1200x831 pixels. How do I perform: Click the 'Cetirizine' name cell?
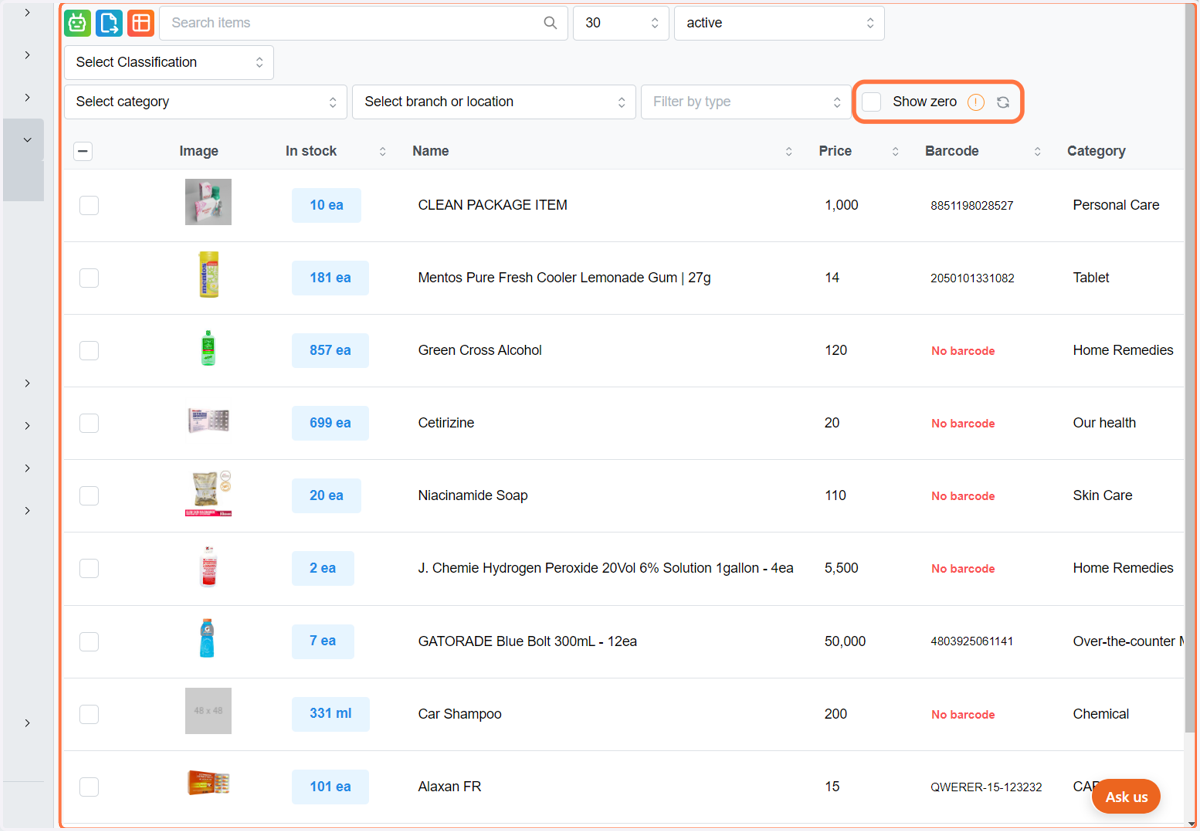point(446,423)
